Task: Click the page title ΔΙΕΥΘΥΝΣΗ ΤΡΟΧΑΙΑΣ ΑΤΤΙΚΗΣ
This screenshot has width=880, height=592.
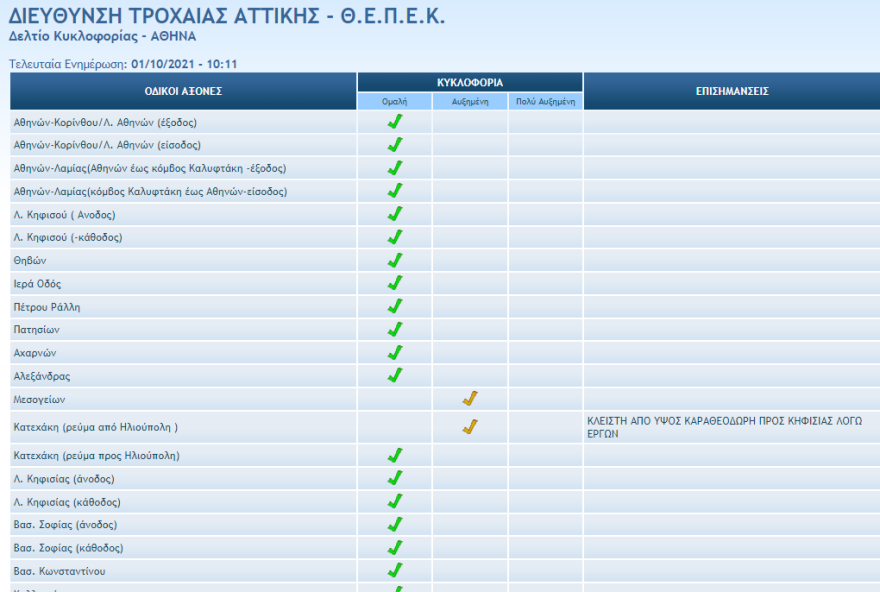Action: (227, 17)
